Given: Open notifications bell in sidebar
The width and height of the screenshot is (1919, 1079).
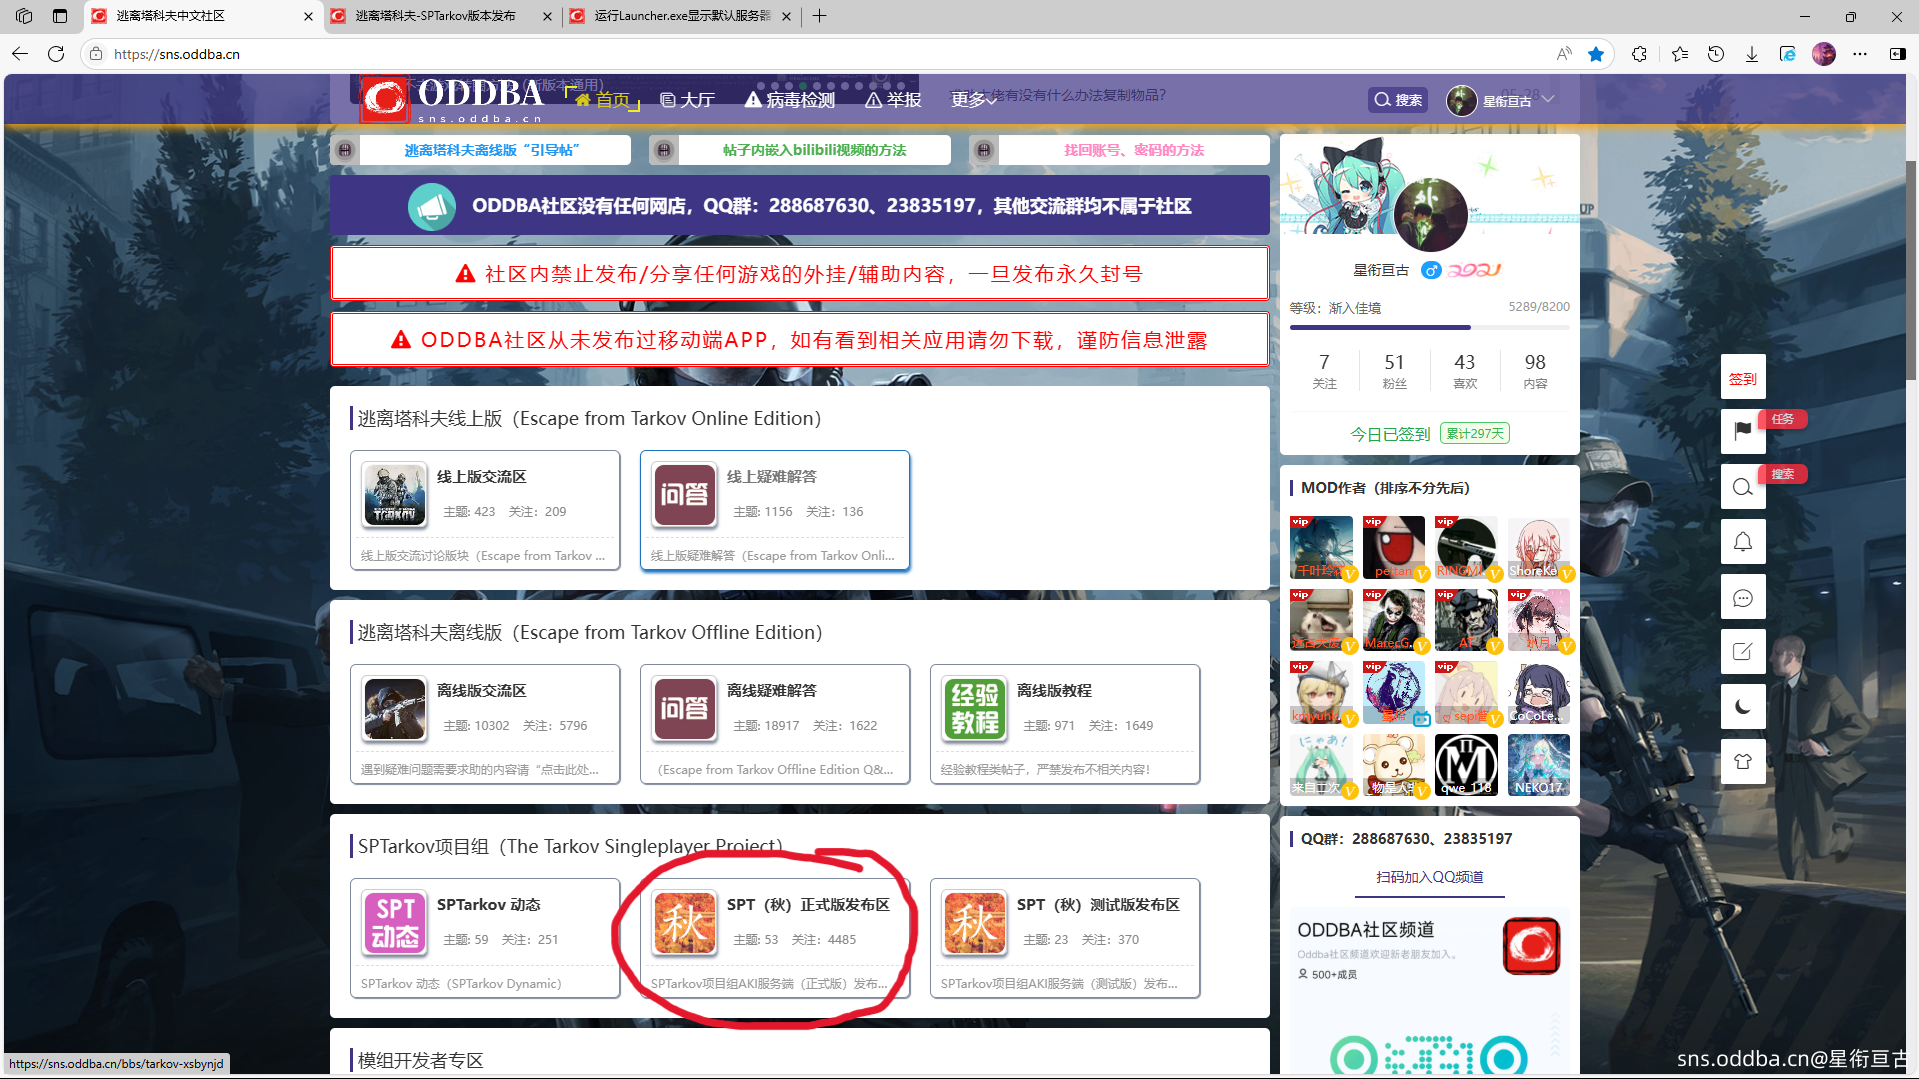Looking at the screenshot, I should click(1743, 542).
